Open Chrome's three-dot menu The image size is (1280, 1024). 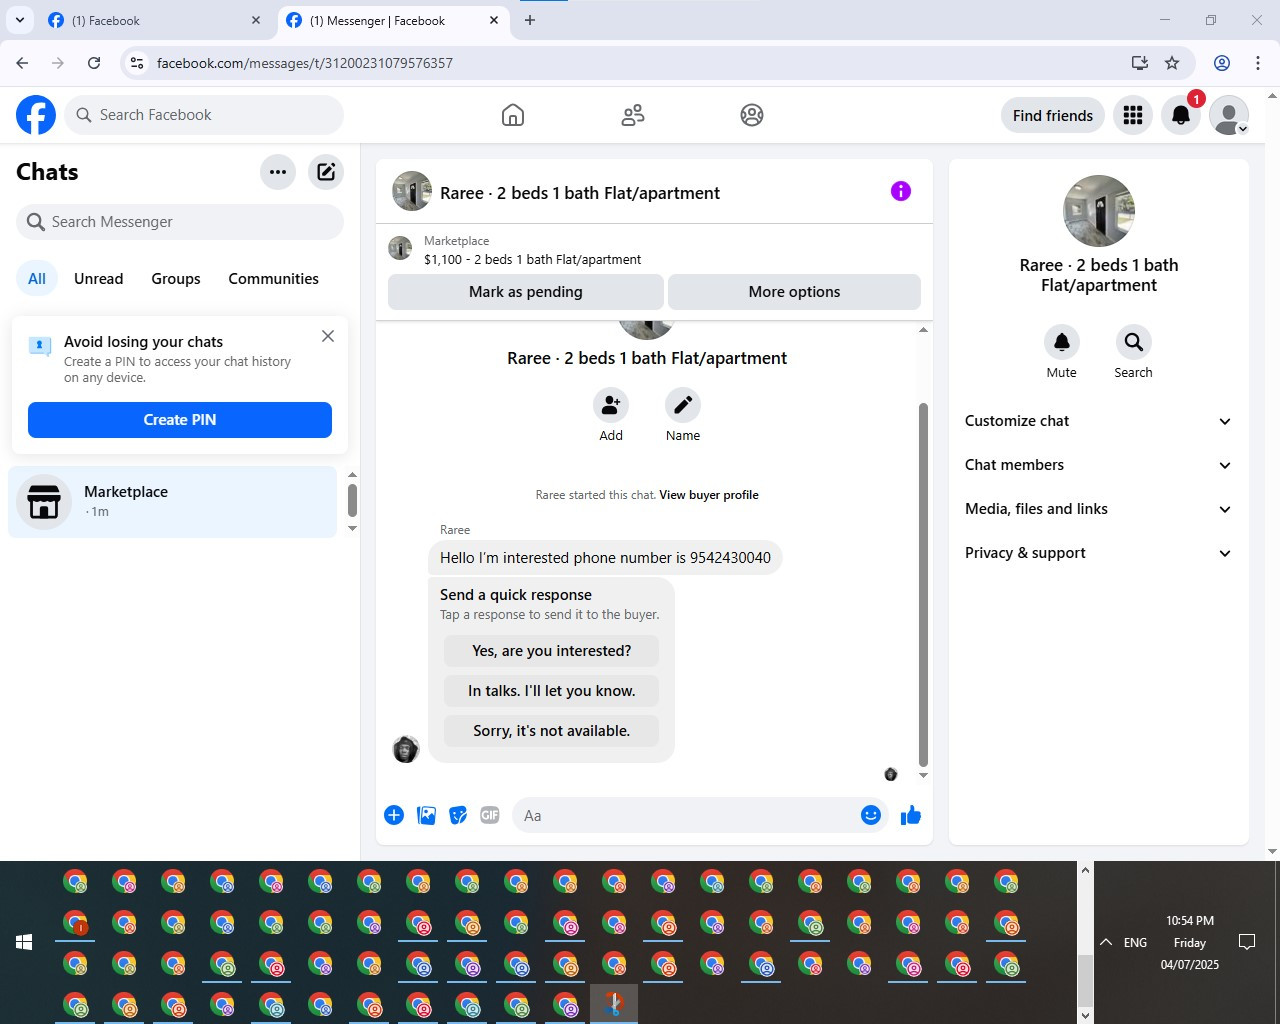(x=1258, y=63)
